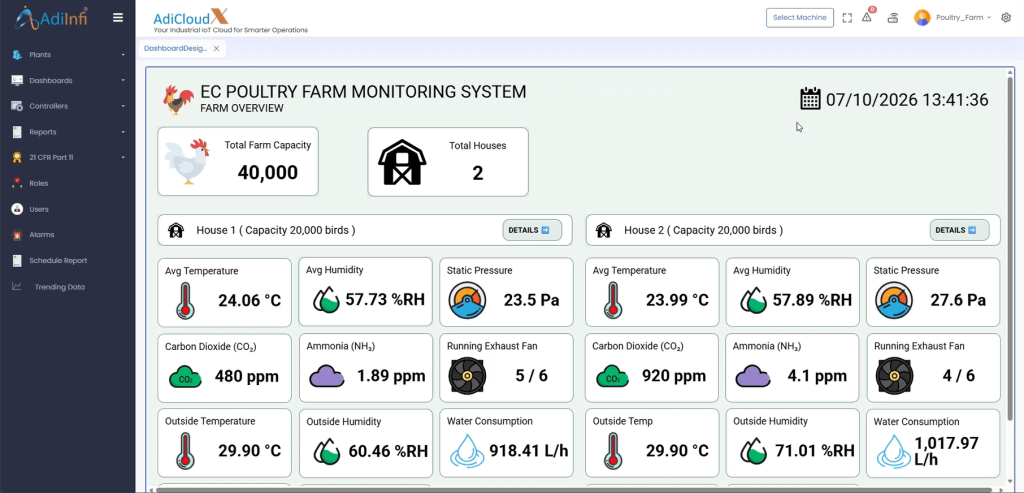Click the rooster logo in dashboard title

pyautogui.click(x=178, y=99)
